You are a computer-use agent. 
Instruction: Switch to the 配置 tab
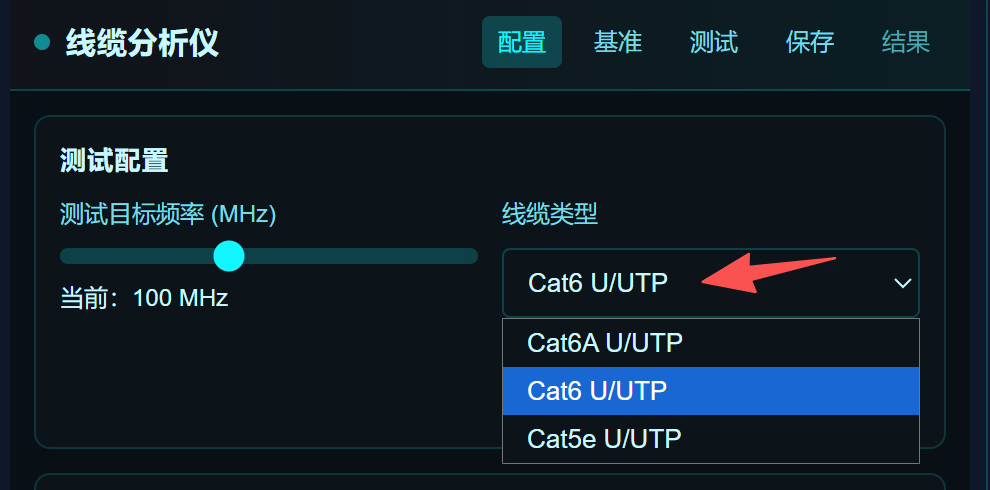[522, 42]
